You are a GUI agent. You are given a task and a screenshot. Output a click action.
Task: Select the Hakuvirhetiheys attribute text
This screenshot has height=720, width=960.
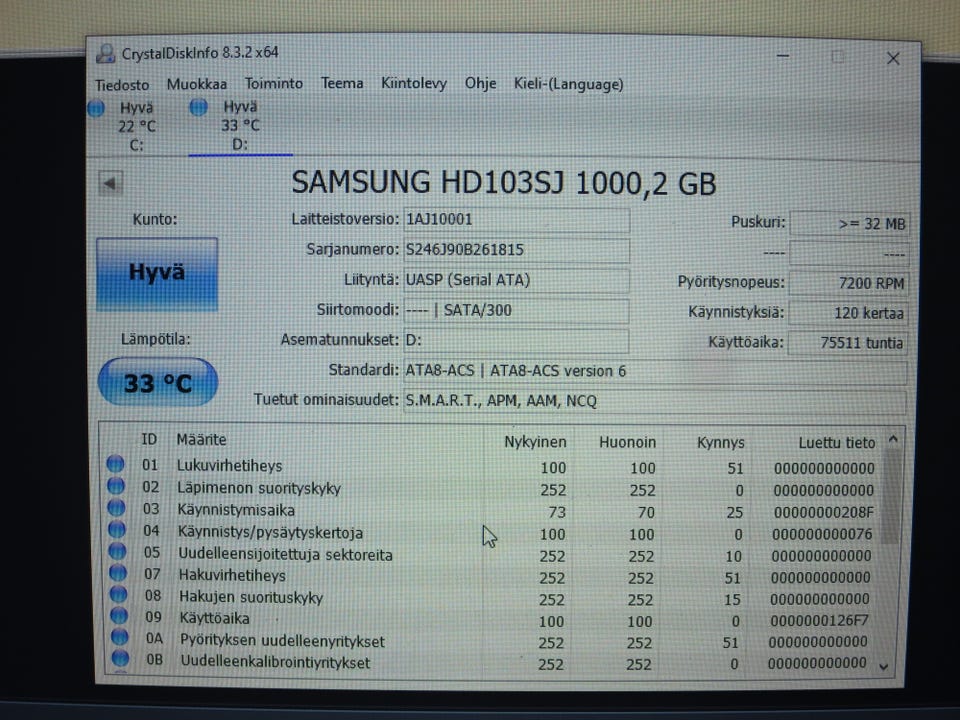232,576
